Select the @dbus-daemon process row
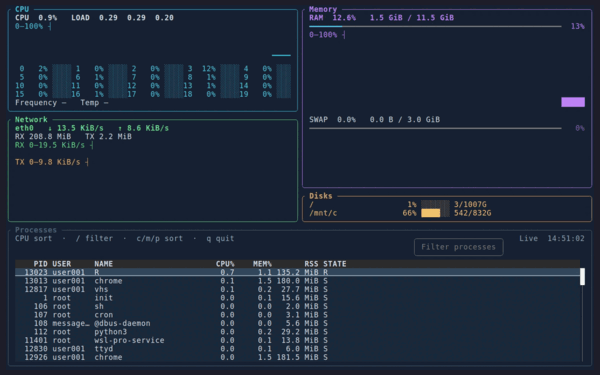 click(x=298, y=323)
